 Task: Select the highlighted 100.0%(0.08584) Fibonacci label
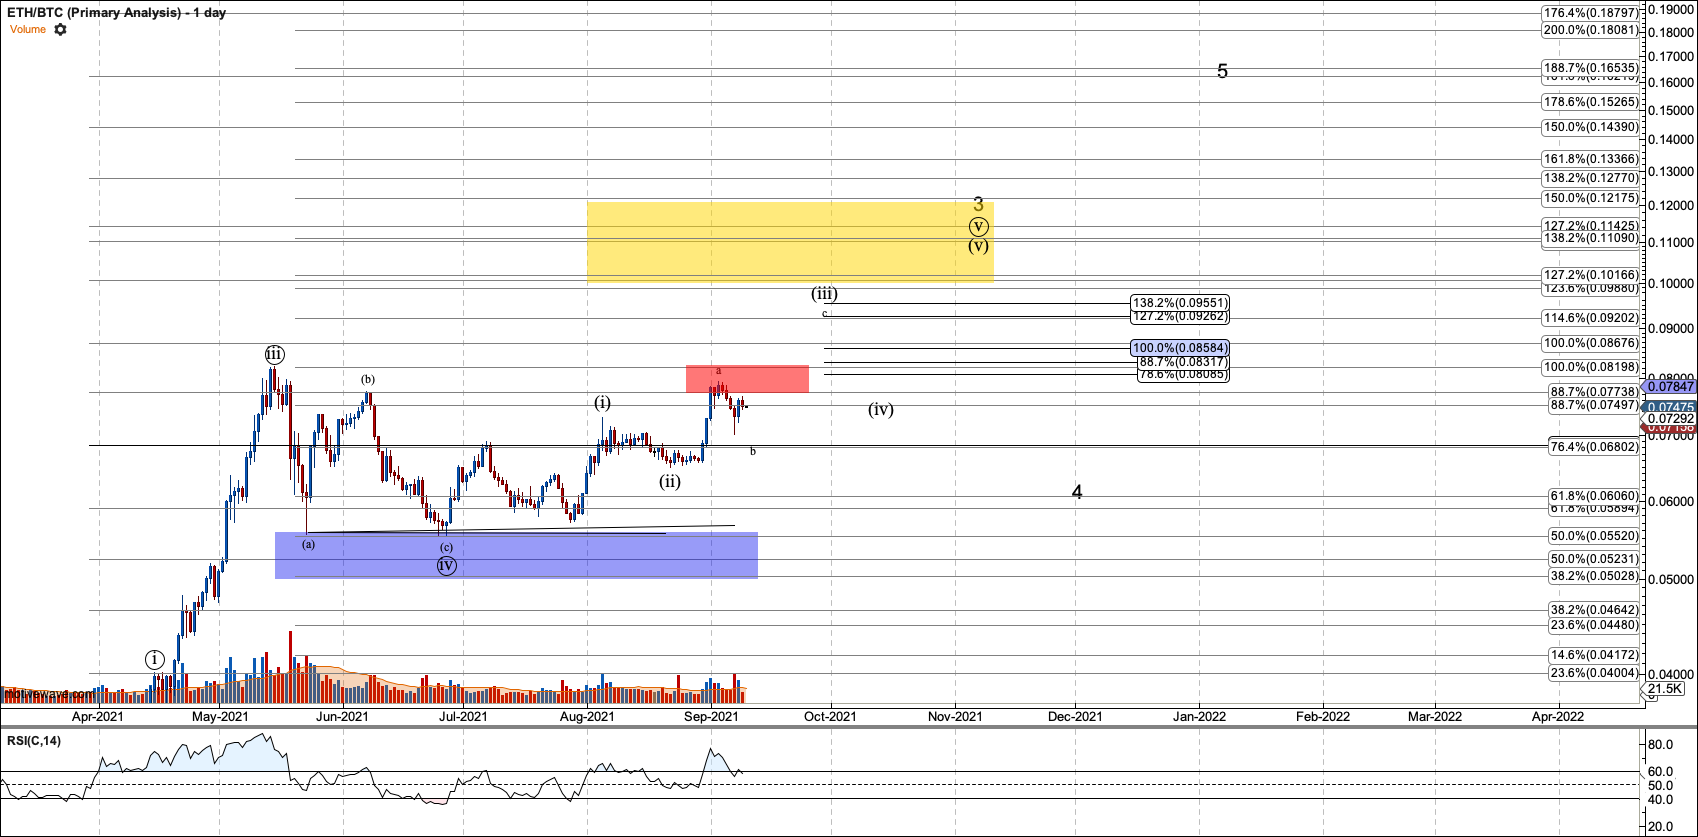tap(1180, 348)
